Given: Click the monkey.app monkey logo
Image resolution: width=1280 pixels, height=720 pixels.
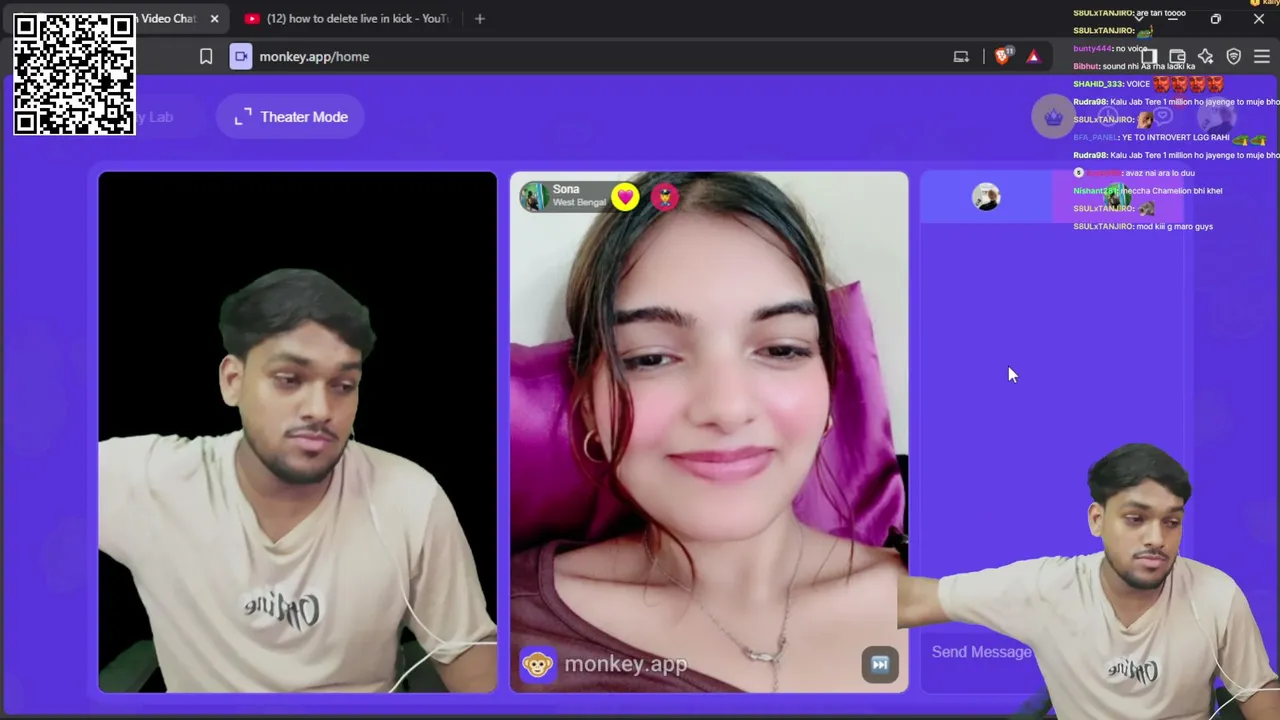Looking at the screenshot, I should click(537, 664).
